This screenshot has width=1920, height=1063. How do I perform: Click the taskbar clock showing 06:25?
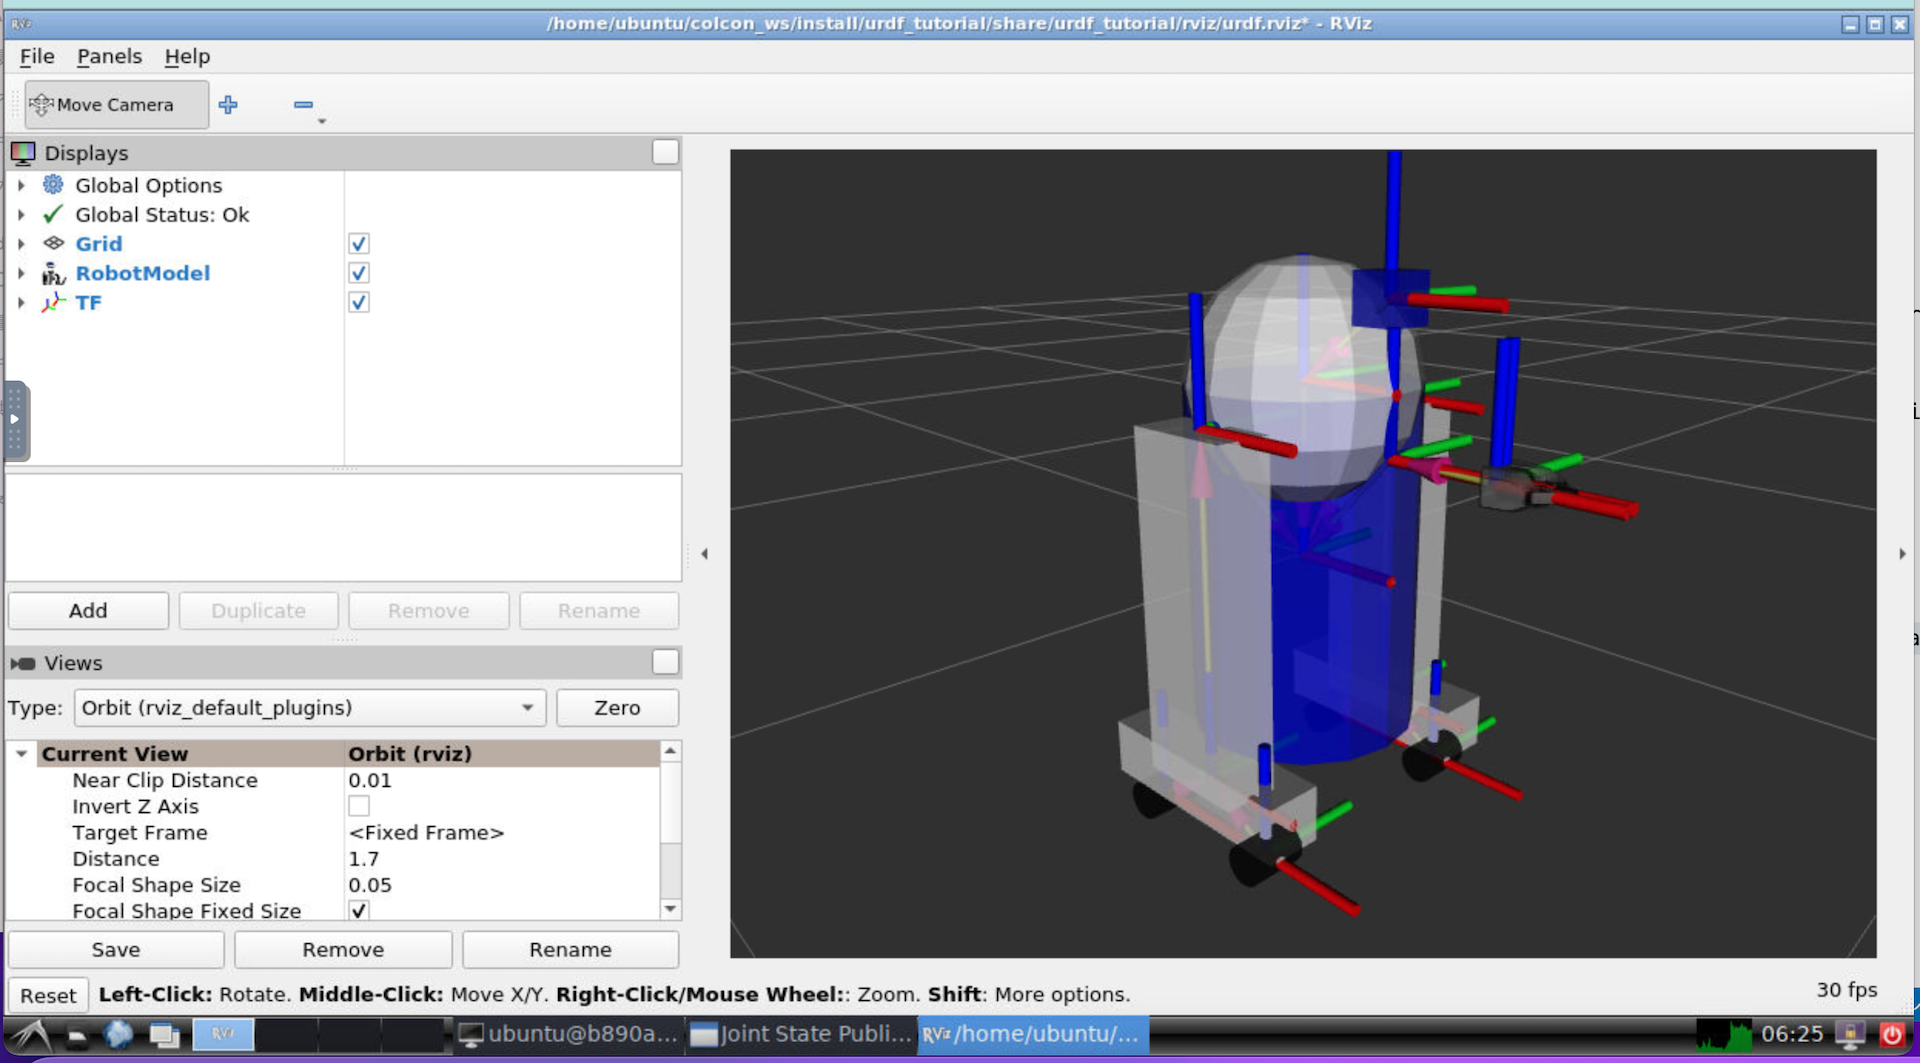tap(1792, 1034)
